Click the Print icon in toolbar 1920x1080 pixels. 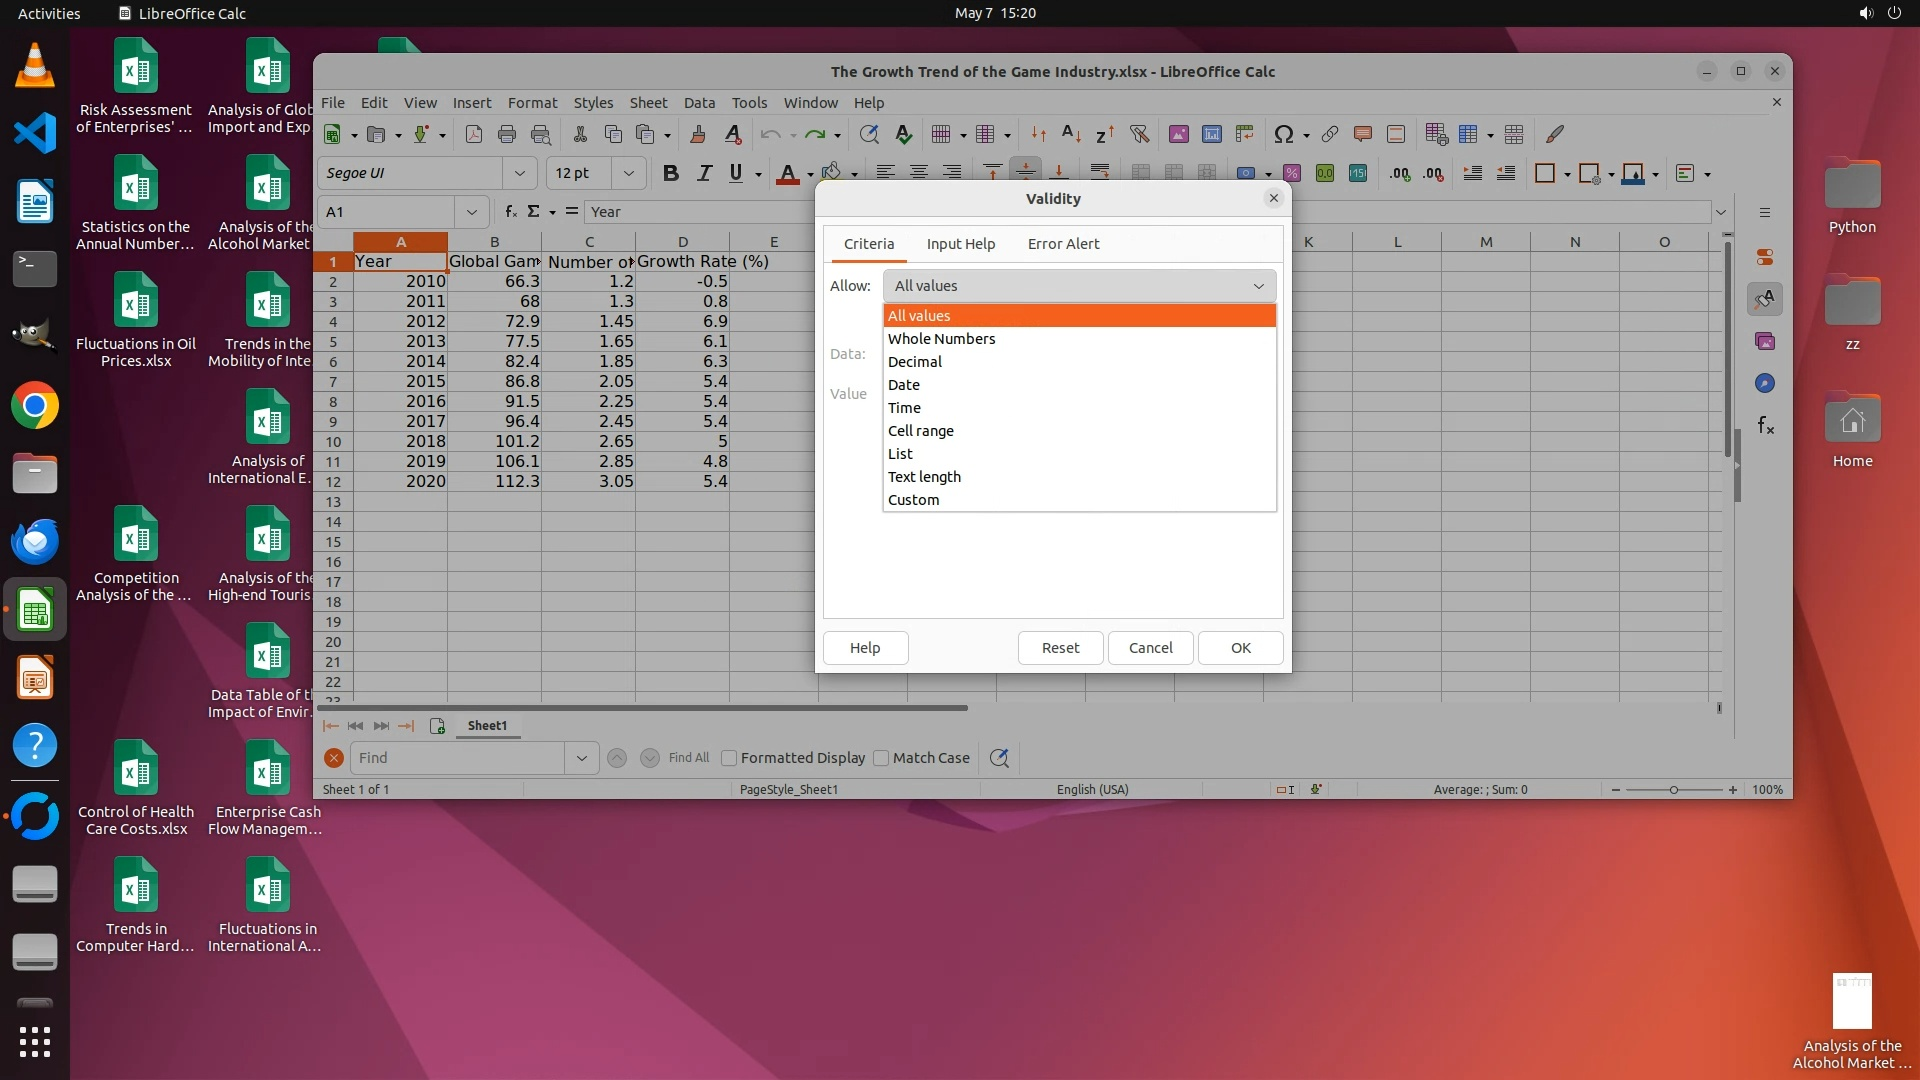click(x=507, y=134)
